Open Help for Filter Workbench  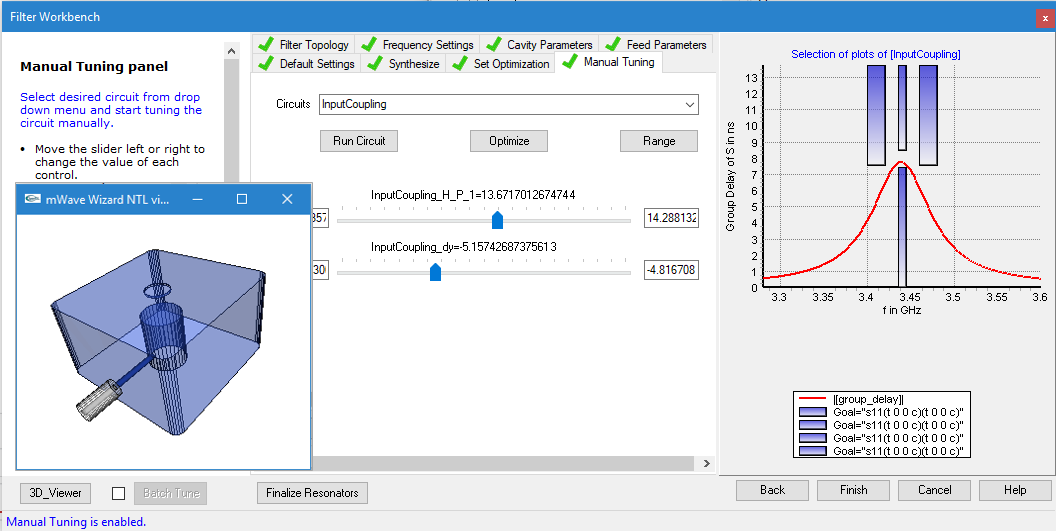[x=1015, y=490]
